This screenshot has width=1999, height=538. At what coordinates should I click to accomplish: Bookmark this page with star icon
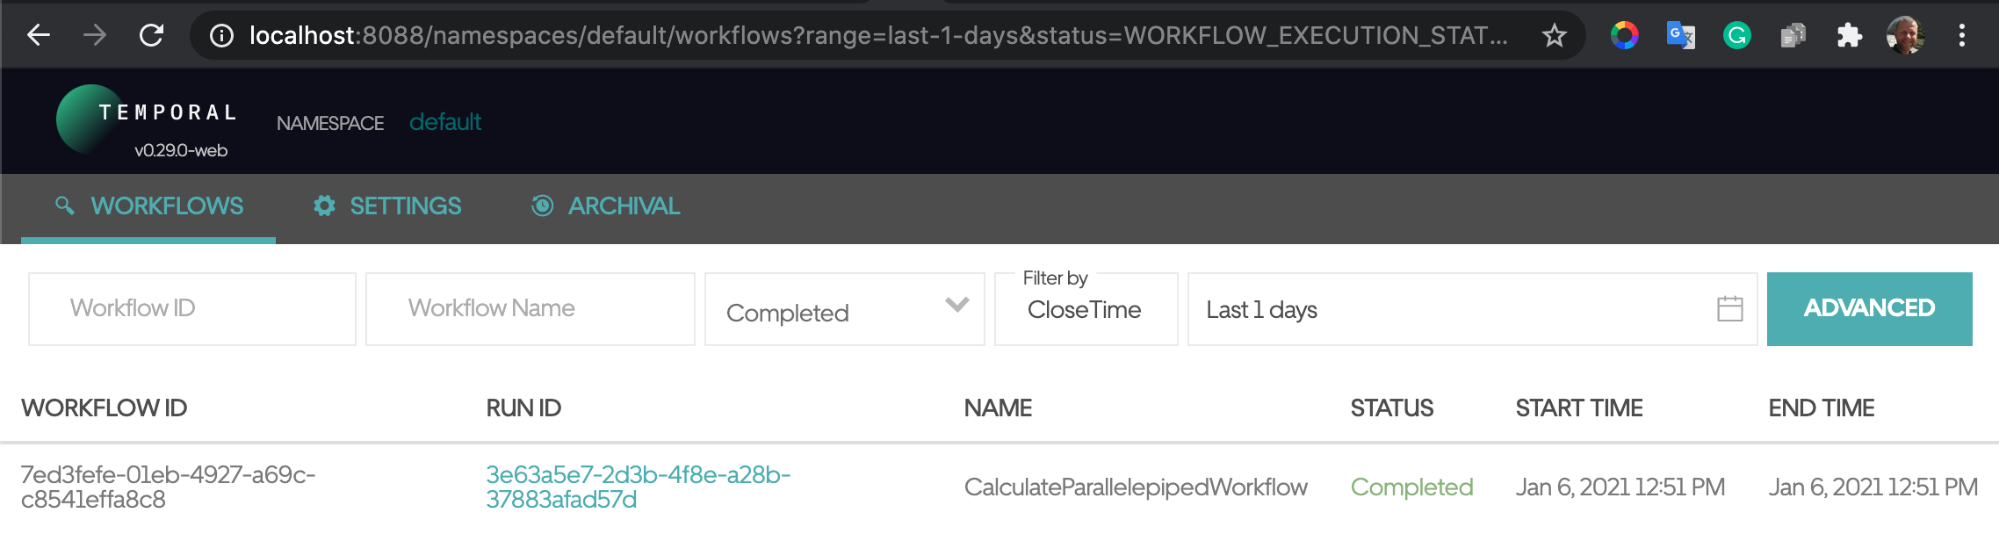[x=1554, y=36]
